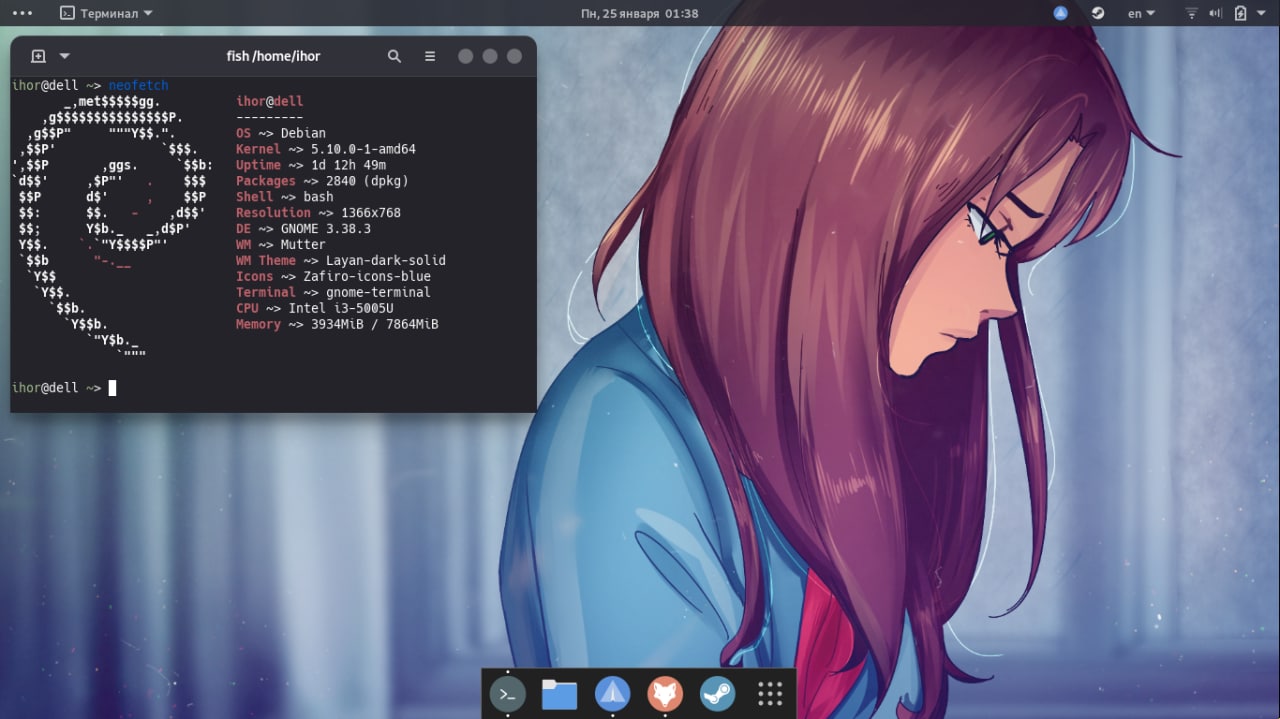Screen dimensions: 1280x719
Task: Click the 'DE ~> GNOME 3.38.3' line
Action: pos(303,229)
